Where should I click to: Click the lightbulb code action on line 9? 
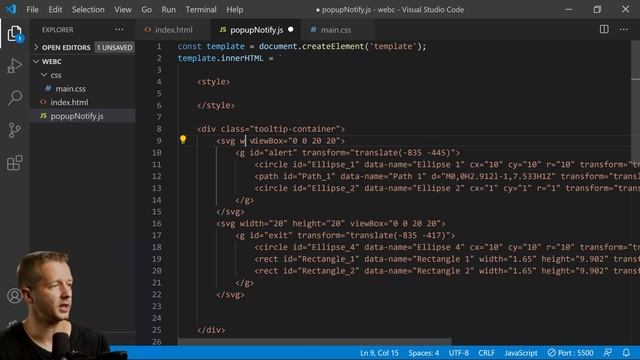183,140
